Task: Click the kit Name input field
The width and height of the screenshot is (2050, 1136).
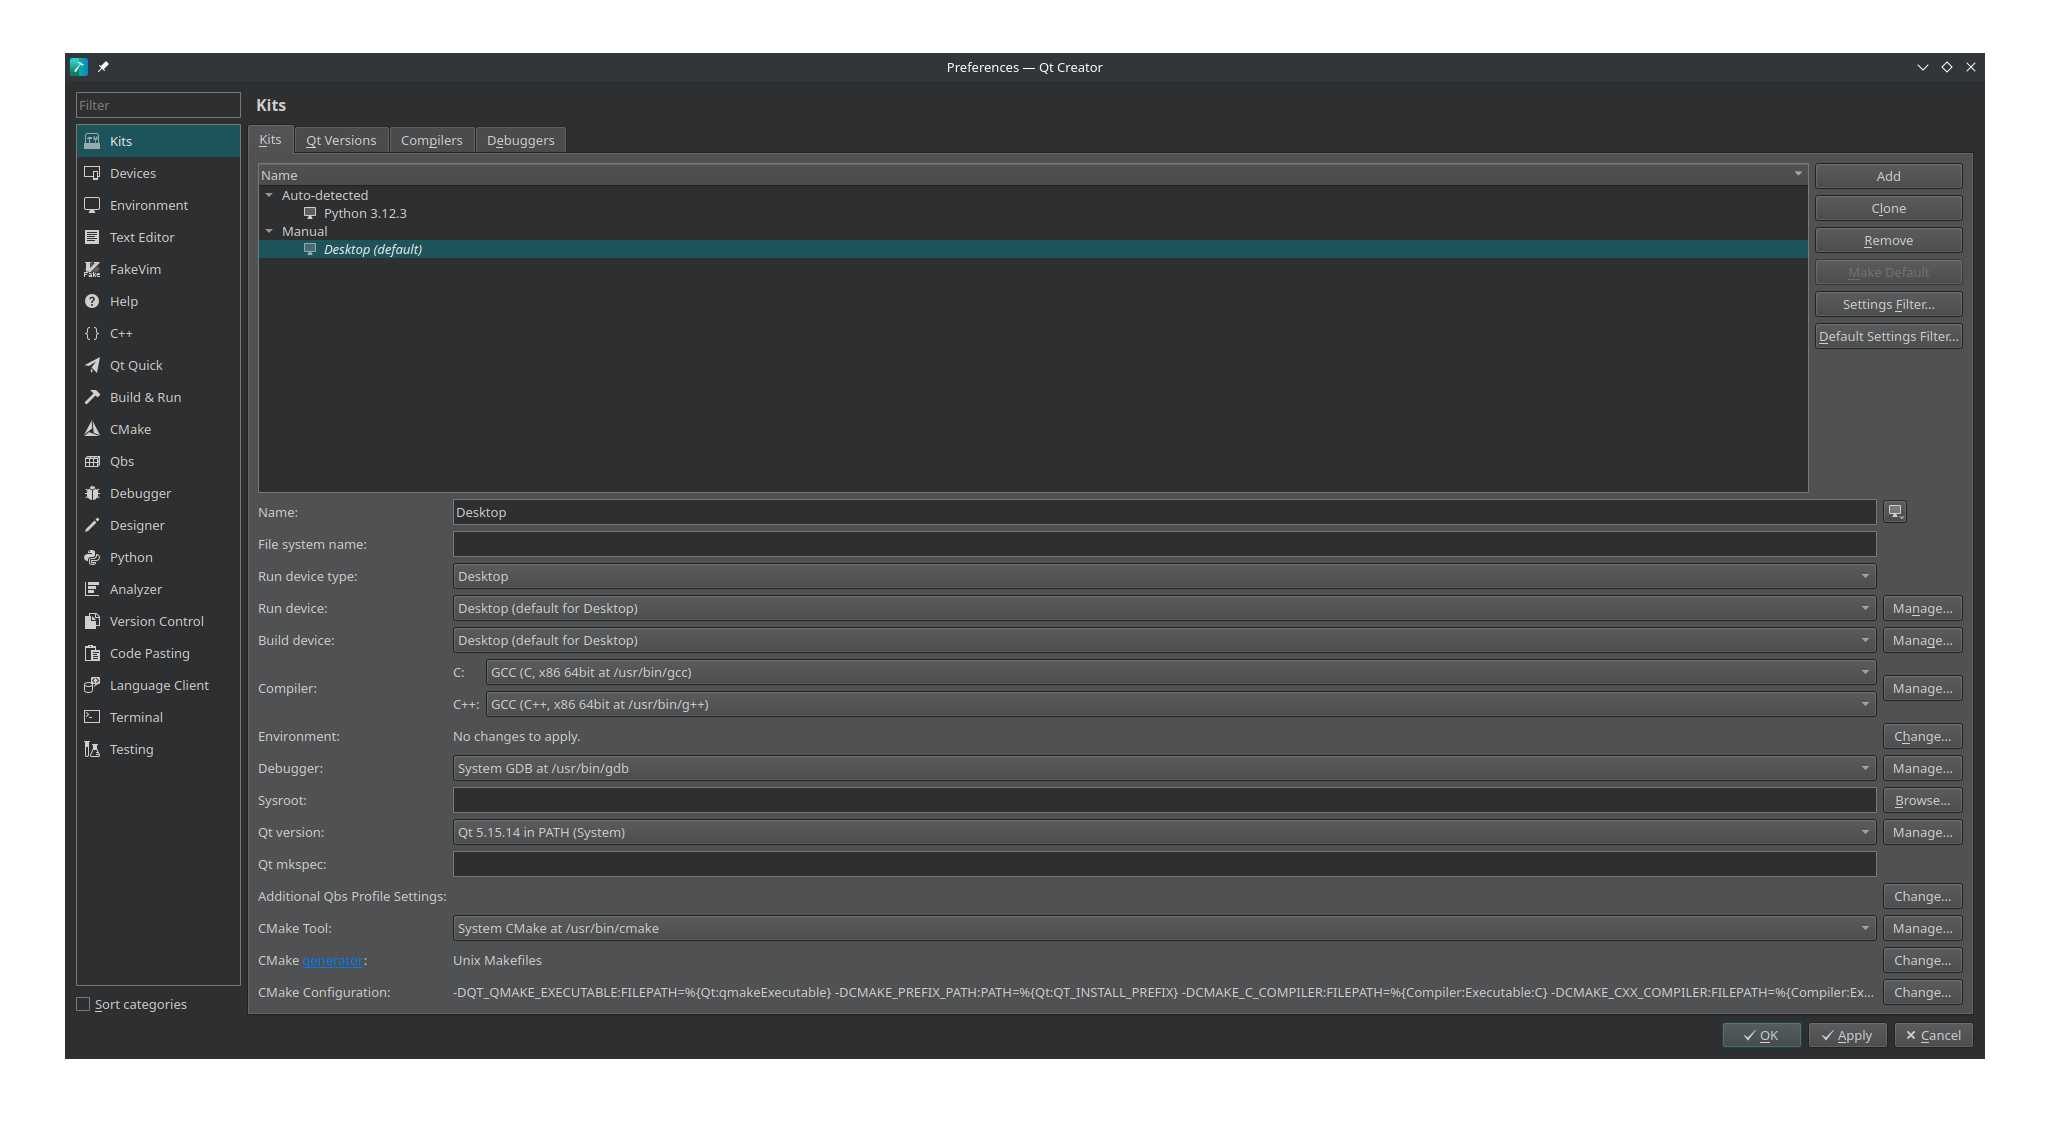Action: tap(1164, 512)
